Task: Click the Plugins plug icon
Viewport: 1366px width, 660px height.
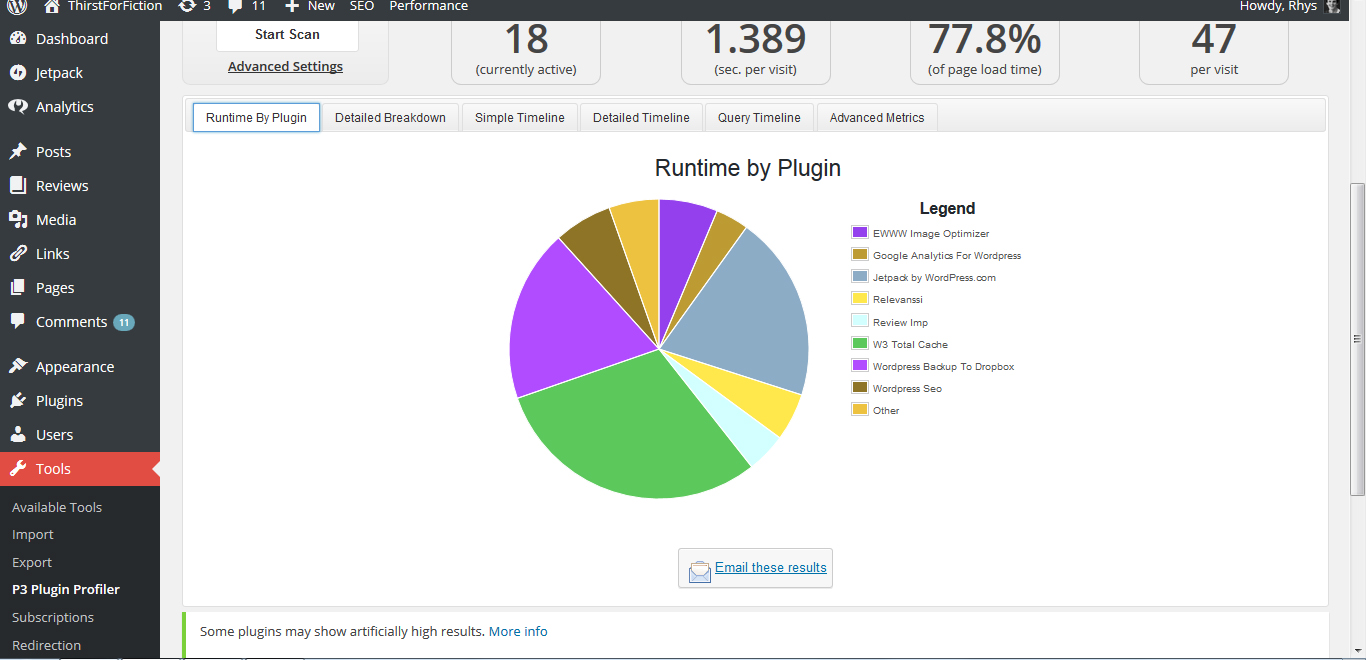Action: pyautogui.click(x=18, y=401)
